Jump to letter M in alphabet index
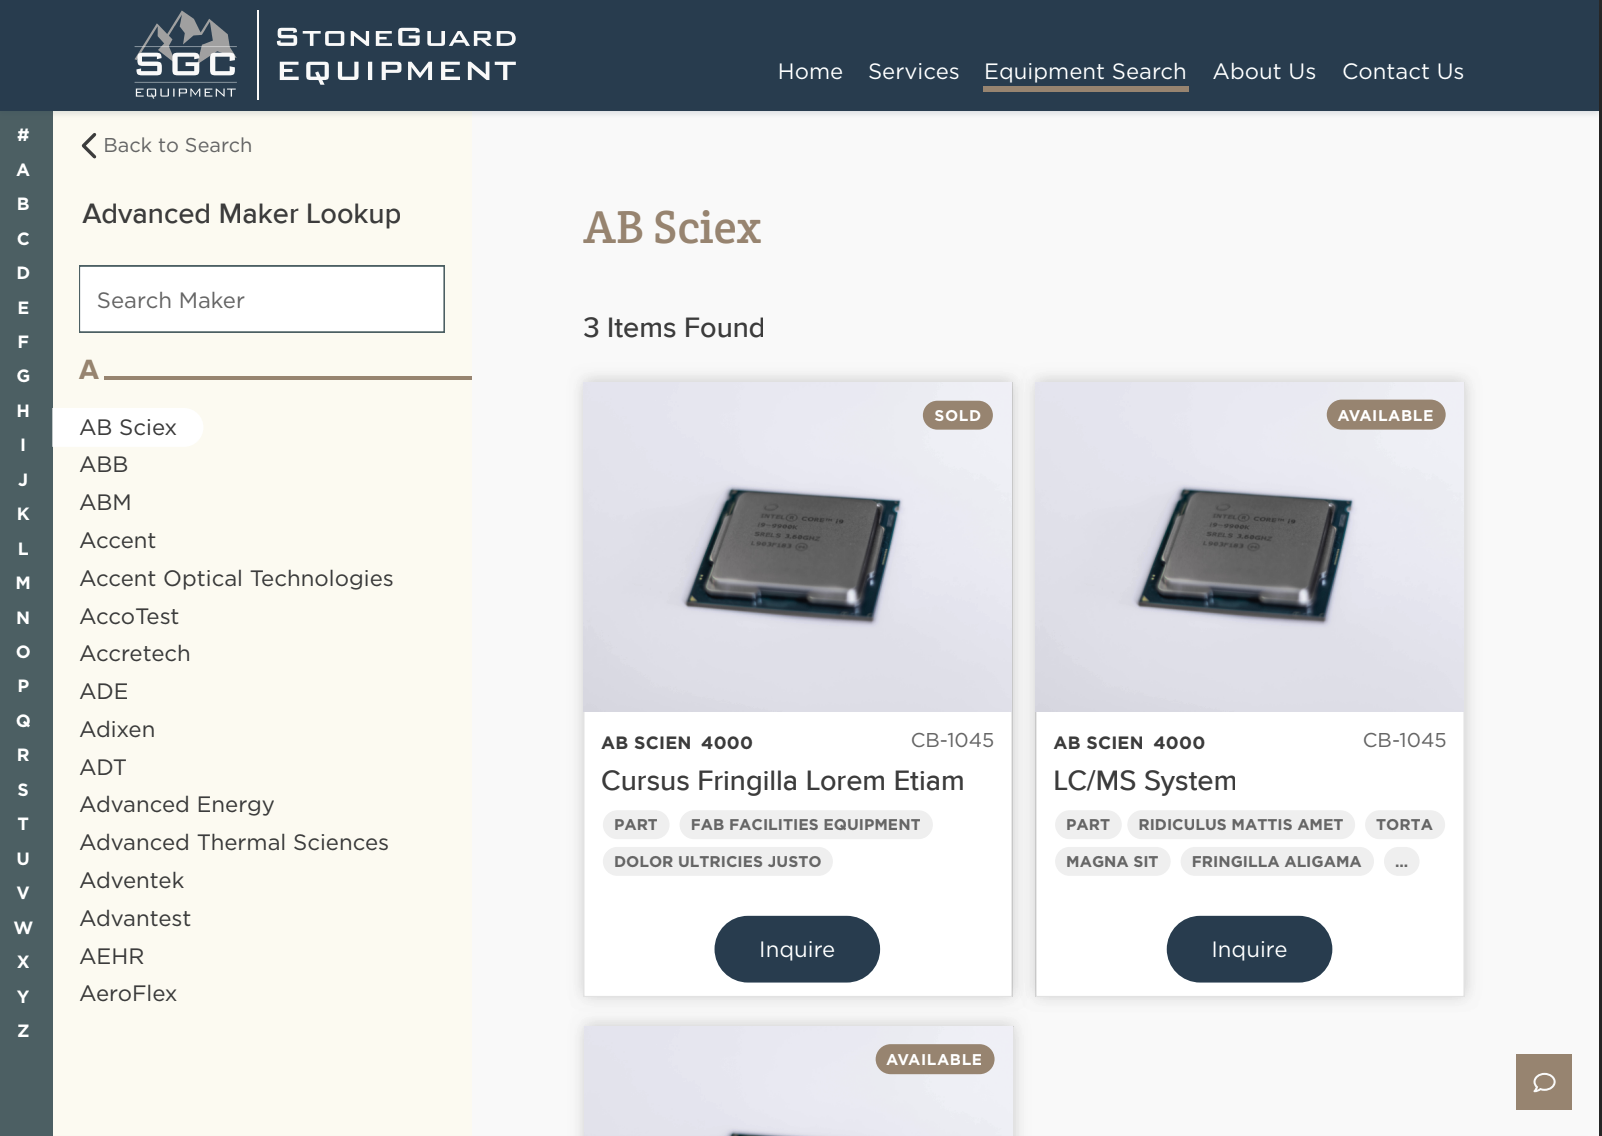The height and width of the screenshot is (1136, 1602). click(x=23, y=583)
